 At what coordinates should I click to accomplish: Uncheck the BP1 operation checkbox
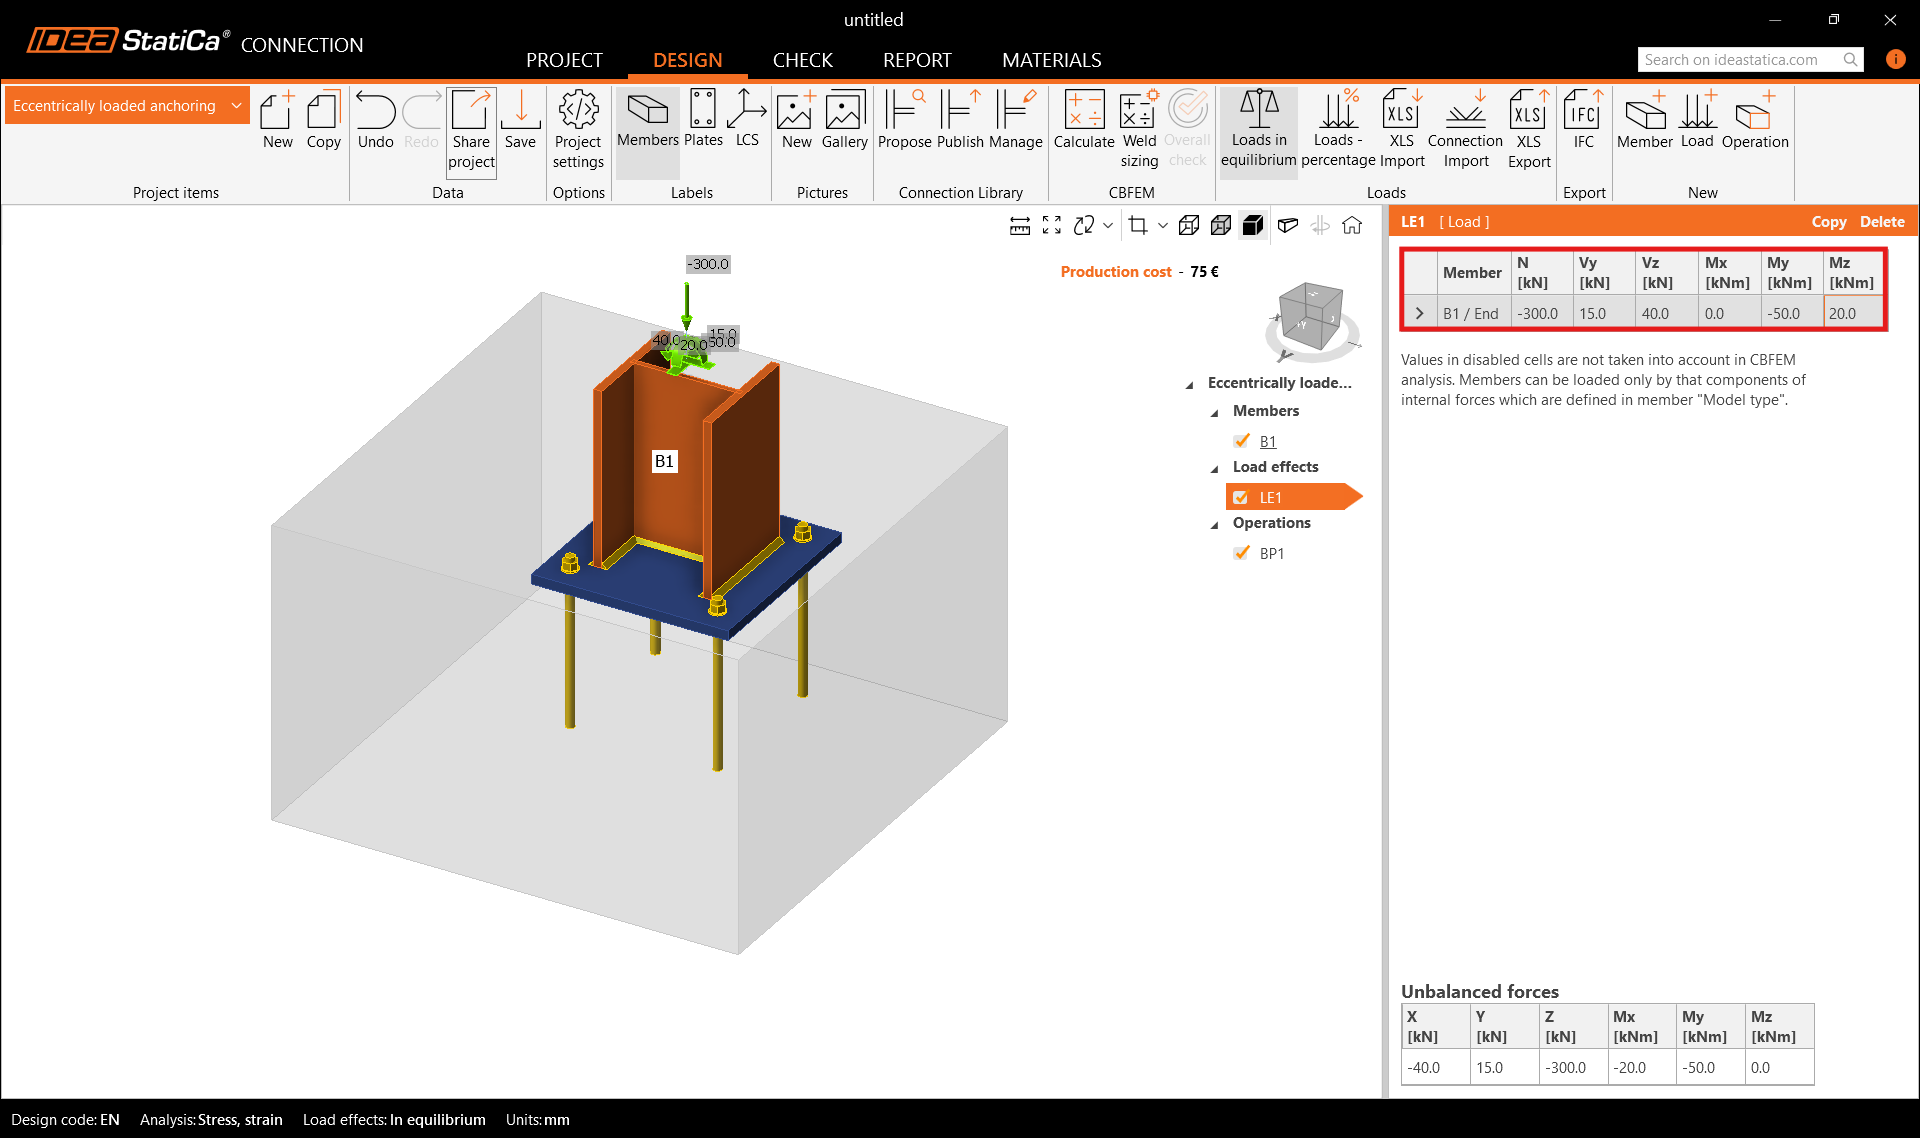coord(1242,553)
